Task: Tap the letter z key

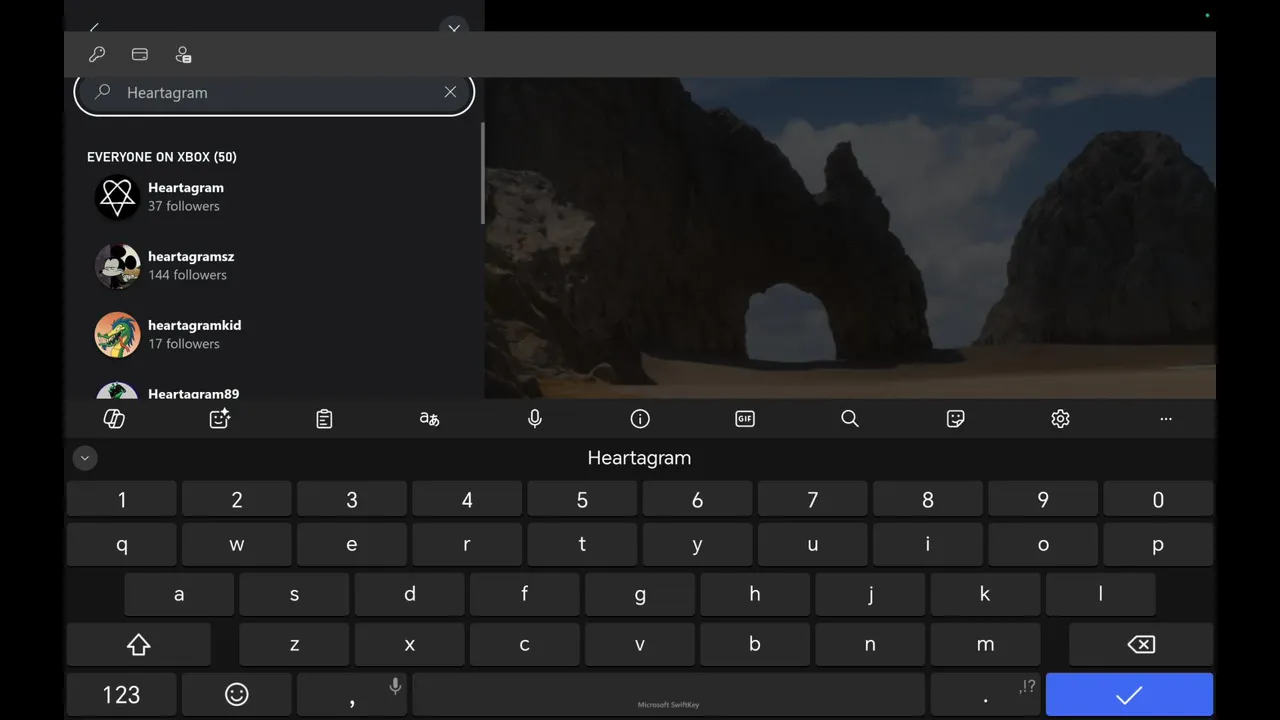Action: coord(294,645)
